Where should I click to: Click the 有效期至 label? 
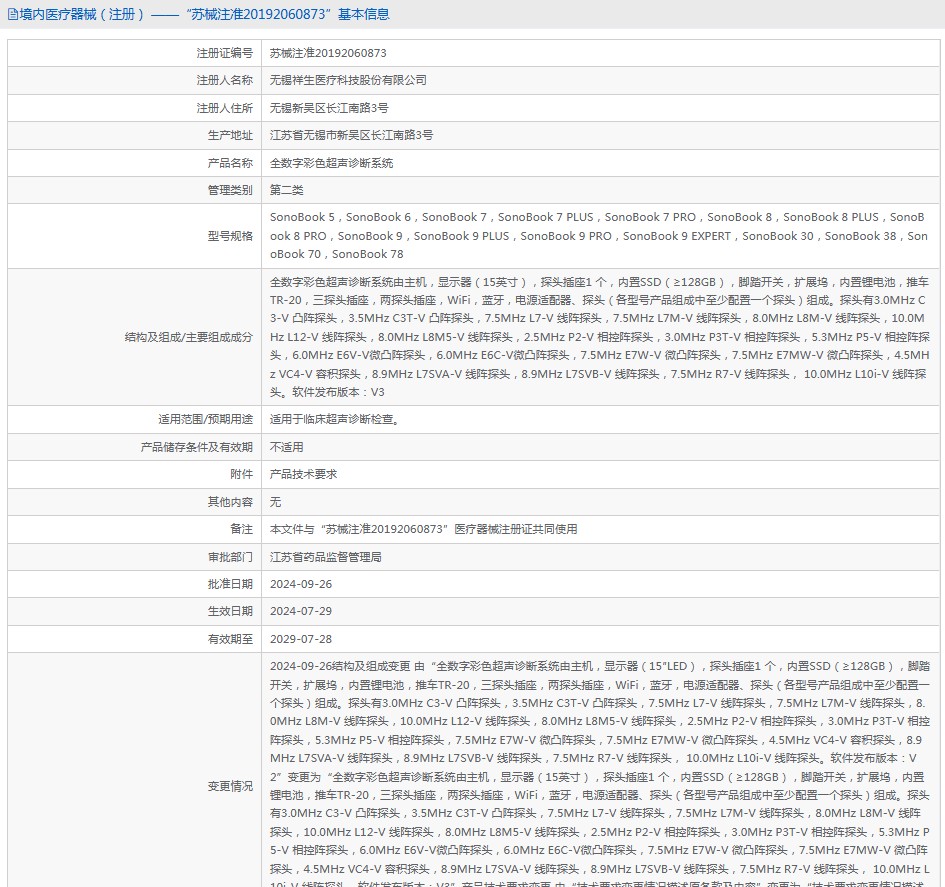230,639
